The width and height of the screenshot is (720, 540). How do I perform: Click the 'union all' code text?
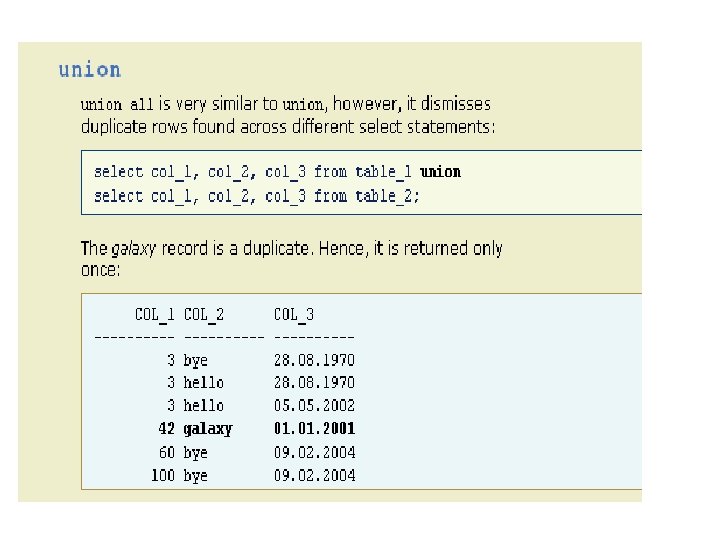116,104
